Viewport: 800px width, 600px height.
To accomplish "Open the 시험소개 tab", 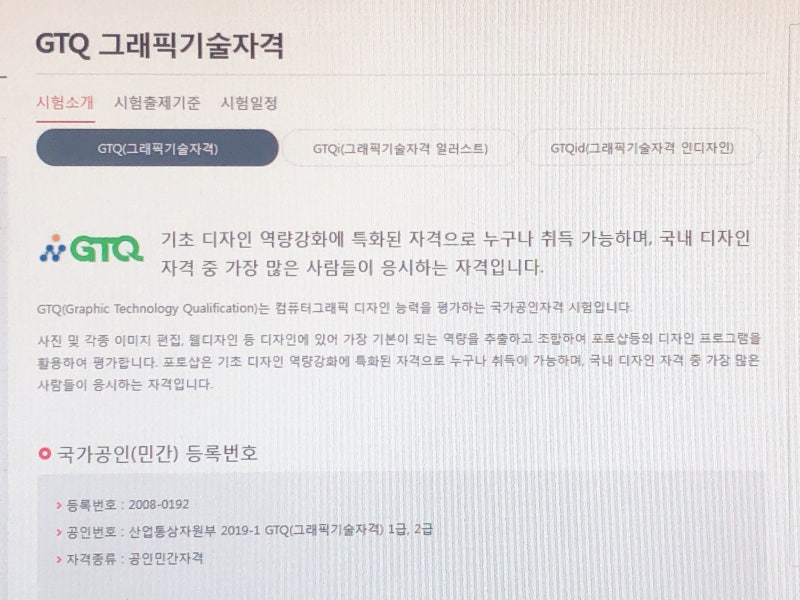I will tap(65, 103).
